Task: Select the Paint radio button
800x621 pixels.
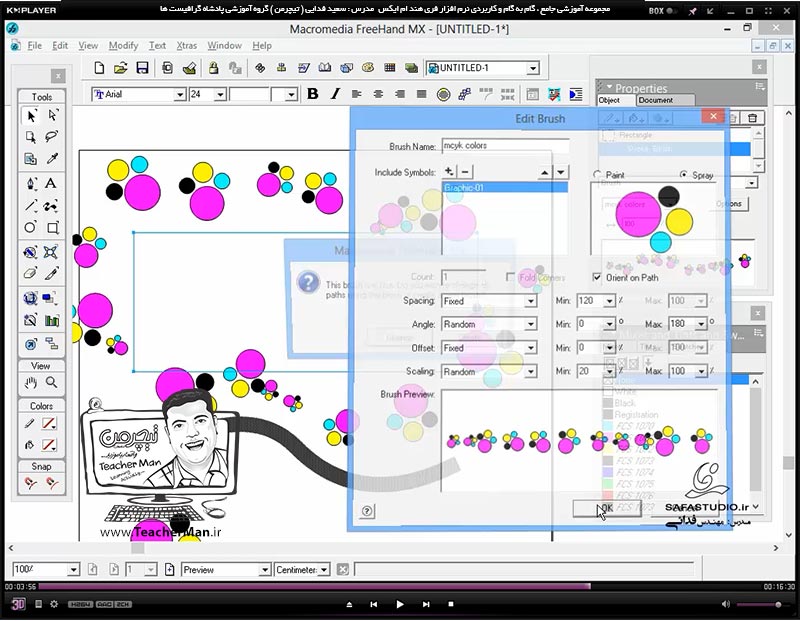Action: (597, 175)
